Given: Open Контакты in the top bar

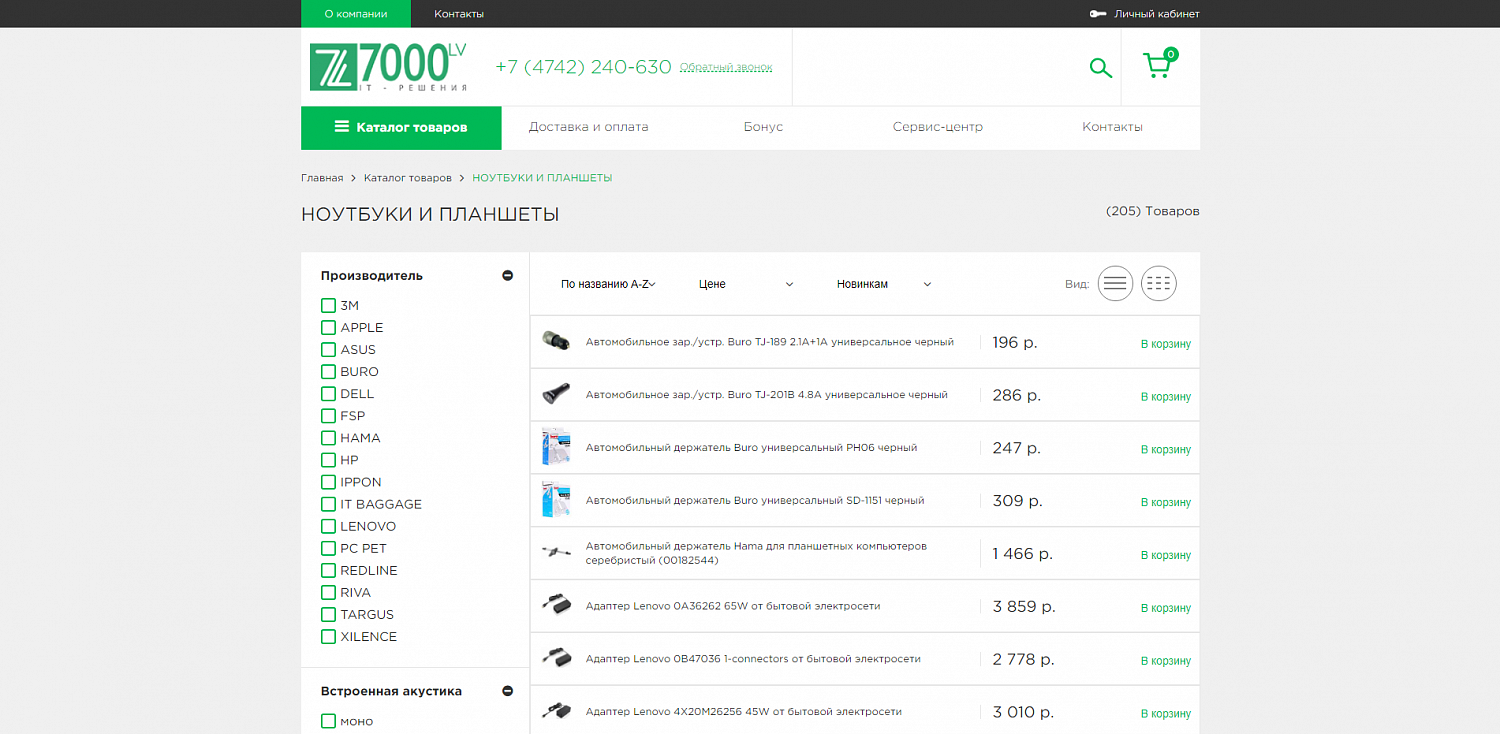Looking at the screenshot, I should tap(459, 14).
